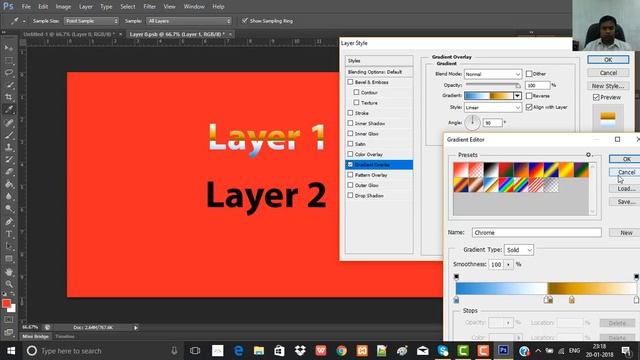This screenshot has height=360, width=640.
Task: Enable Color Overlay checkbox
Action: [x=350, y=154]
